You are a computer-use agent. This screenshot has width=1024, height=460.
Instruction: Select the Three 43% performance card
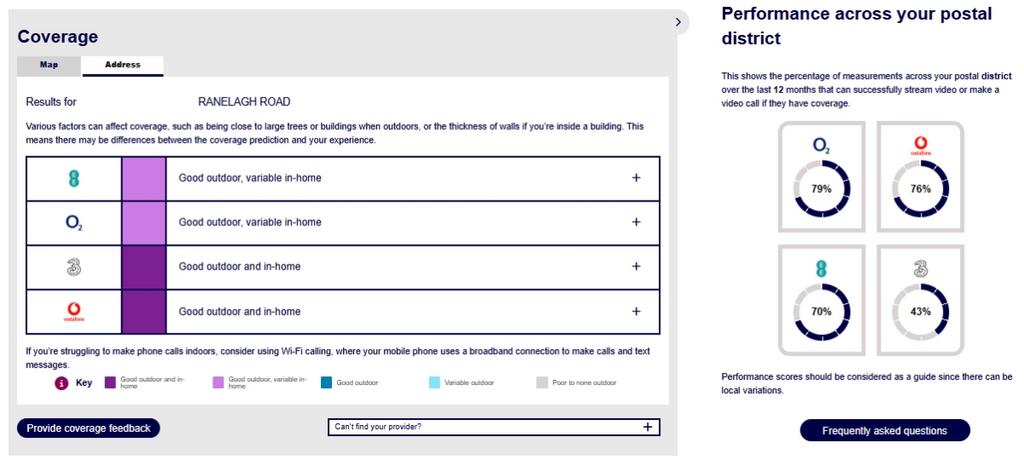(x=920, y=300)
